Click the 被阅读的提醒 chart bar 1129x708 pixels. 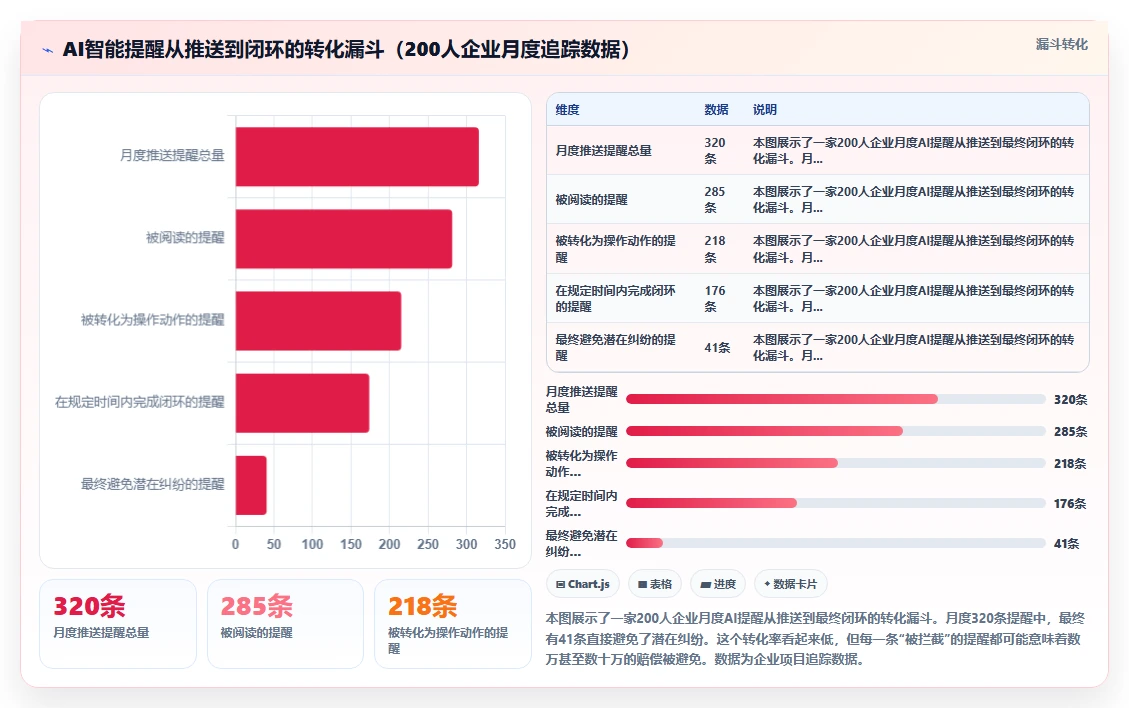[344, 238]
